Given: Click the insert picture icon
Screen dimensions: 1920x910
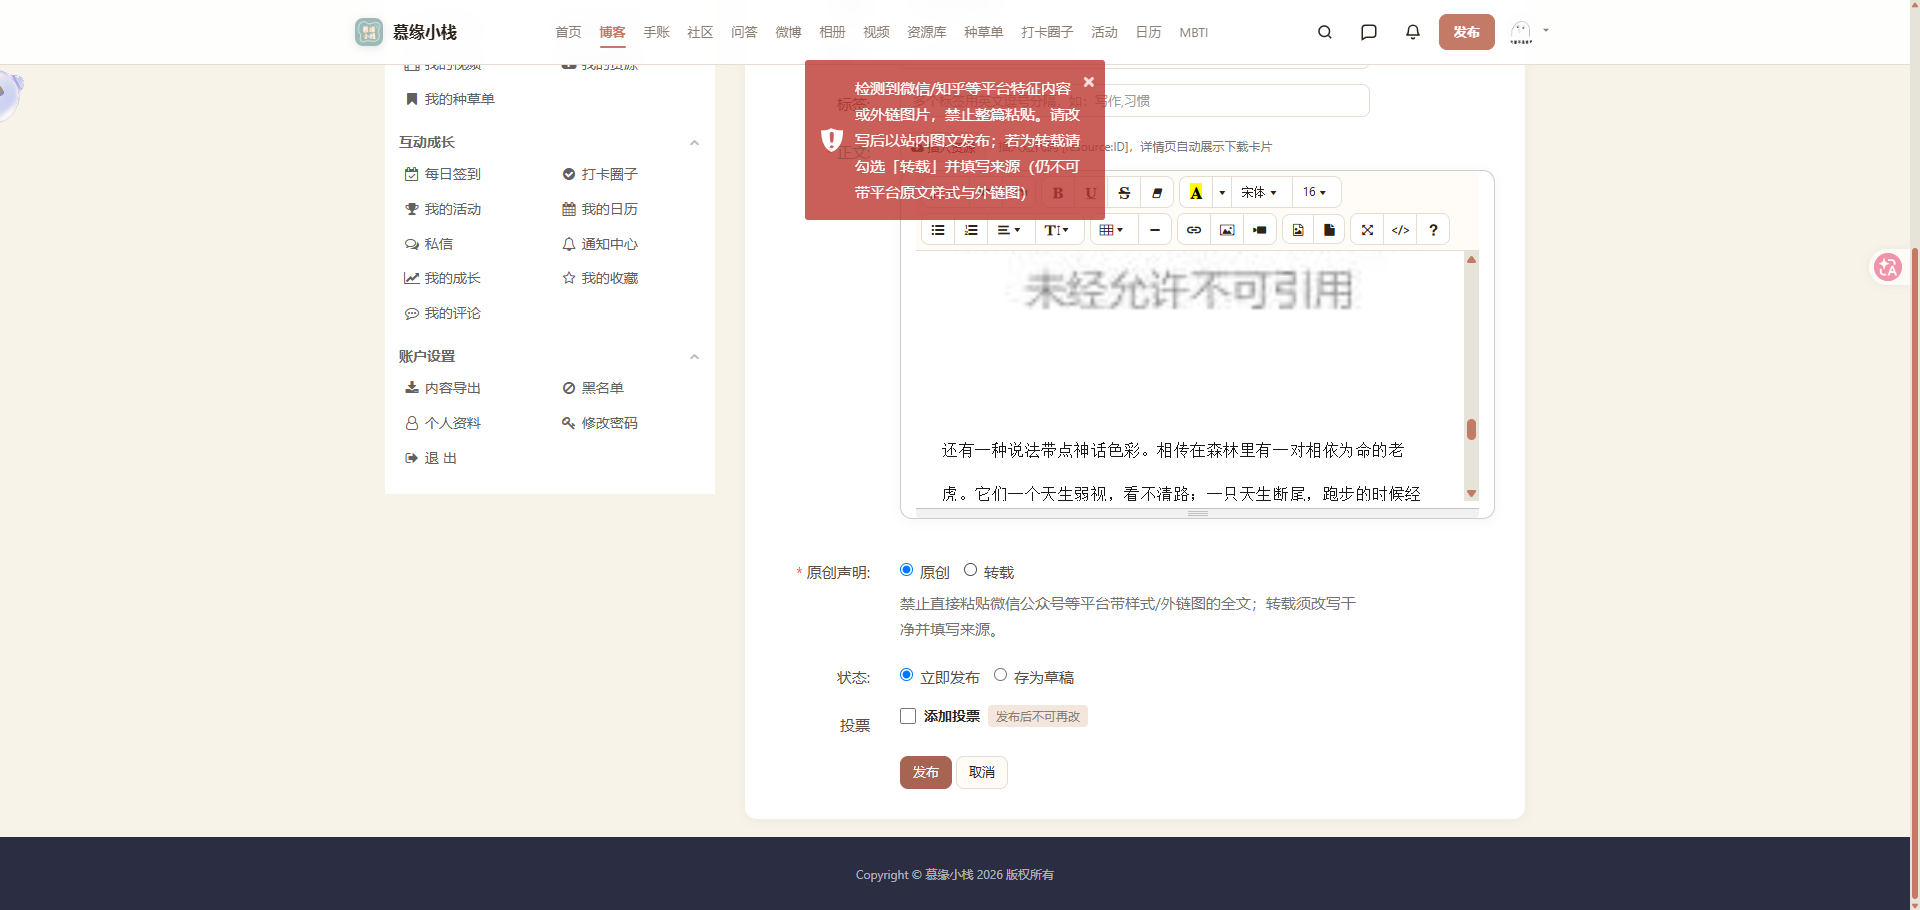Looking at the screenshot, I should [x=1227, y=230].
